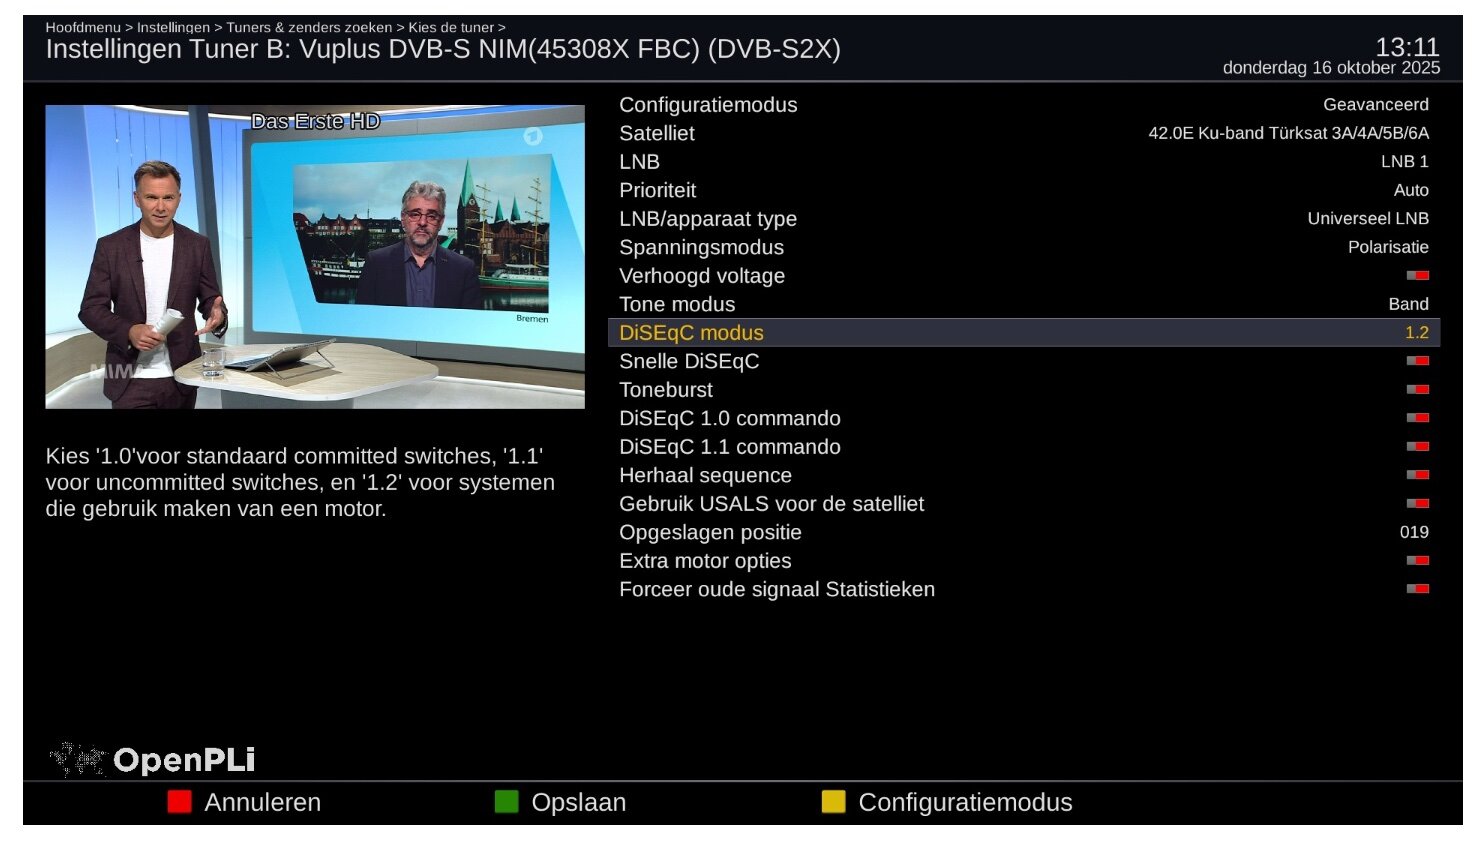Viewport: 1483px width, 843px height.
Task: Select the LNB/apparaat type row label
Action: [708, 218]
